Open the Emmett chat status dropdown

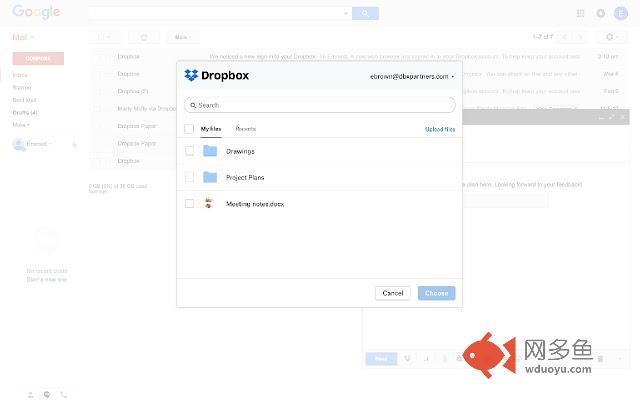pos(39,144)
